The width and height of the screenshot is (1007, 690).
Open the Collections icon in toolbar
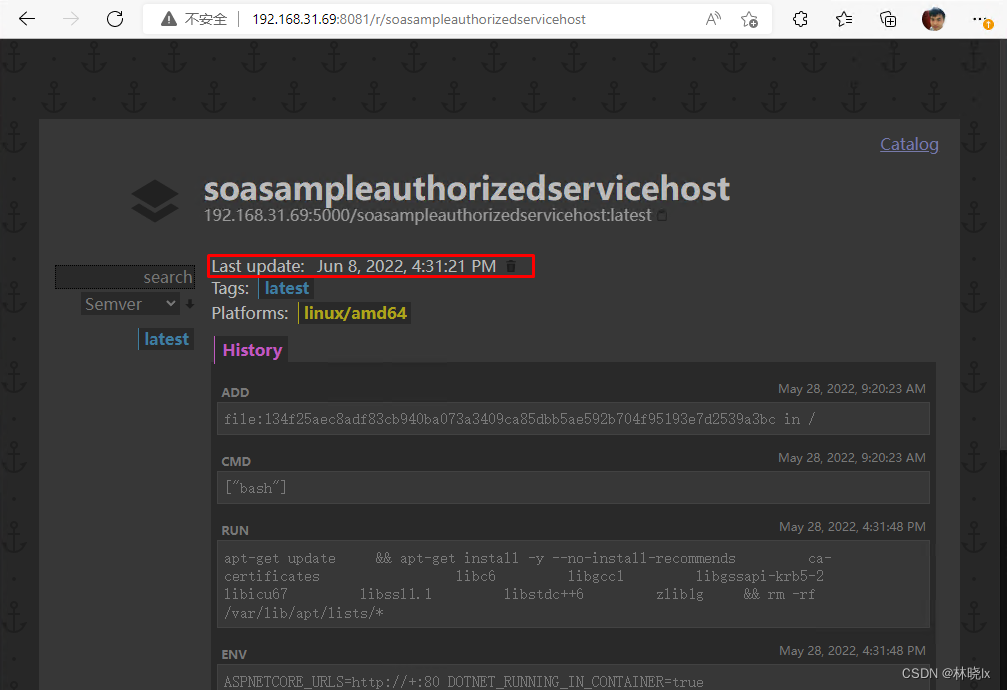(x=888, y=19)
